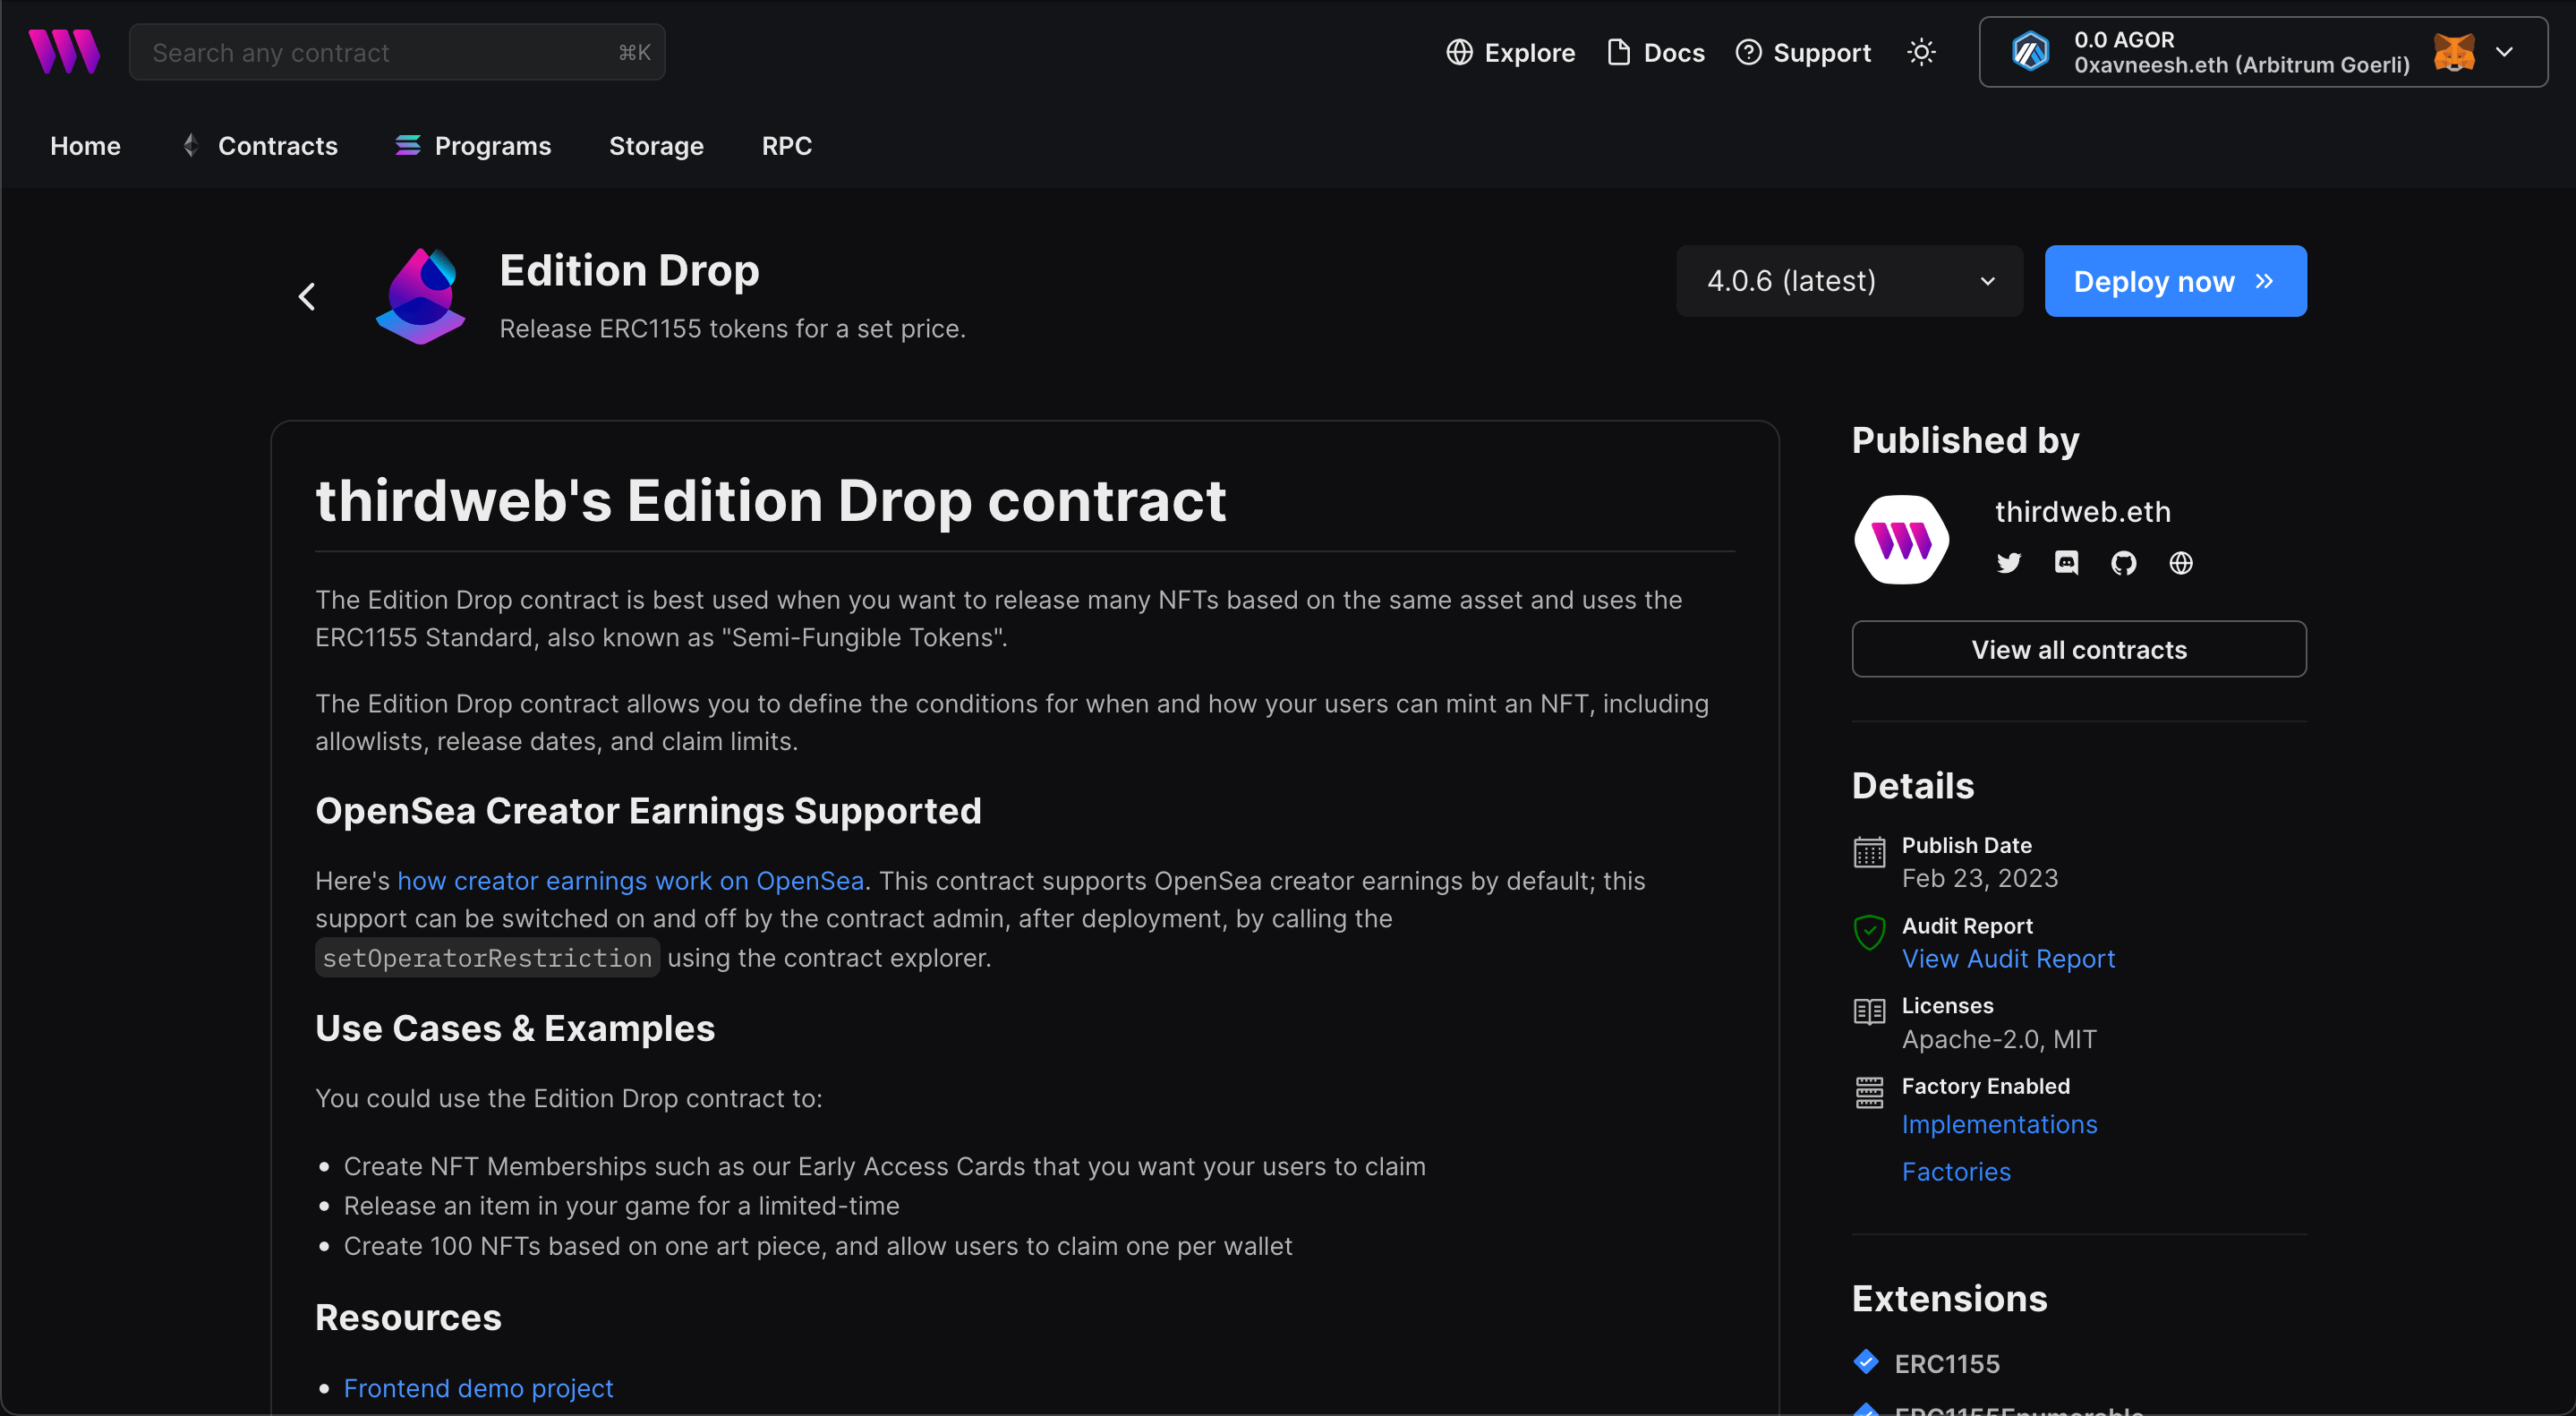
Task: Click the Ethereum icon next to Contracts
Action: (x=189, y=145)
